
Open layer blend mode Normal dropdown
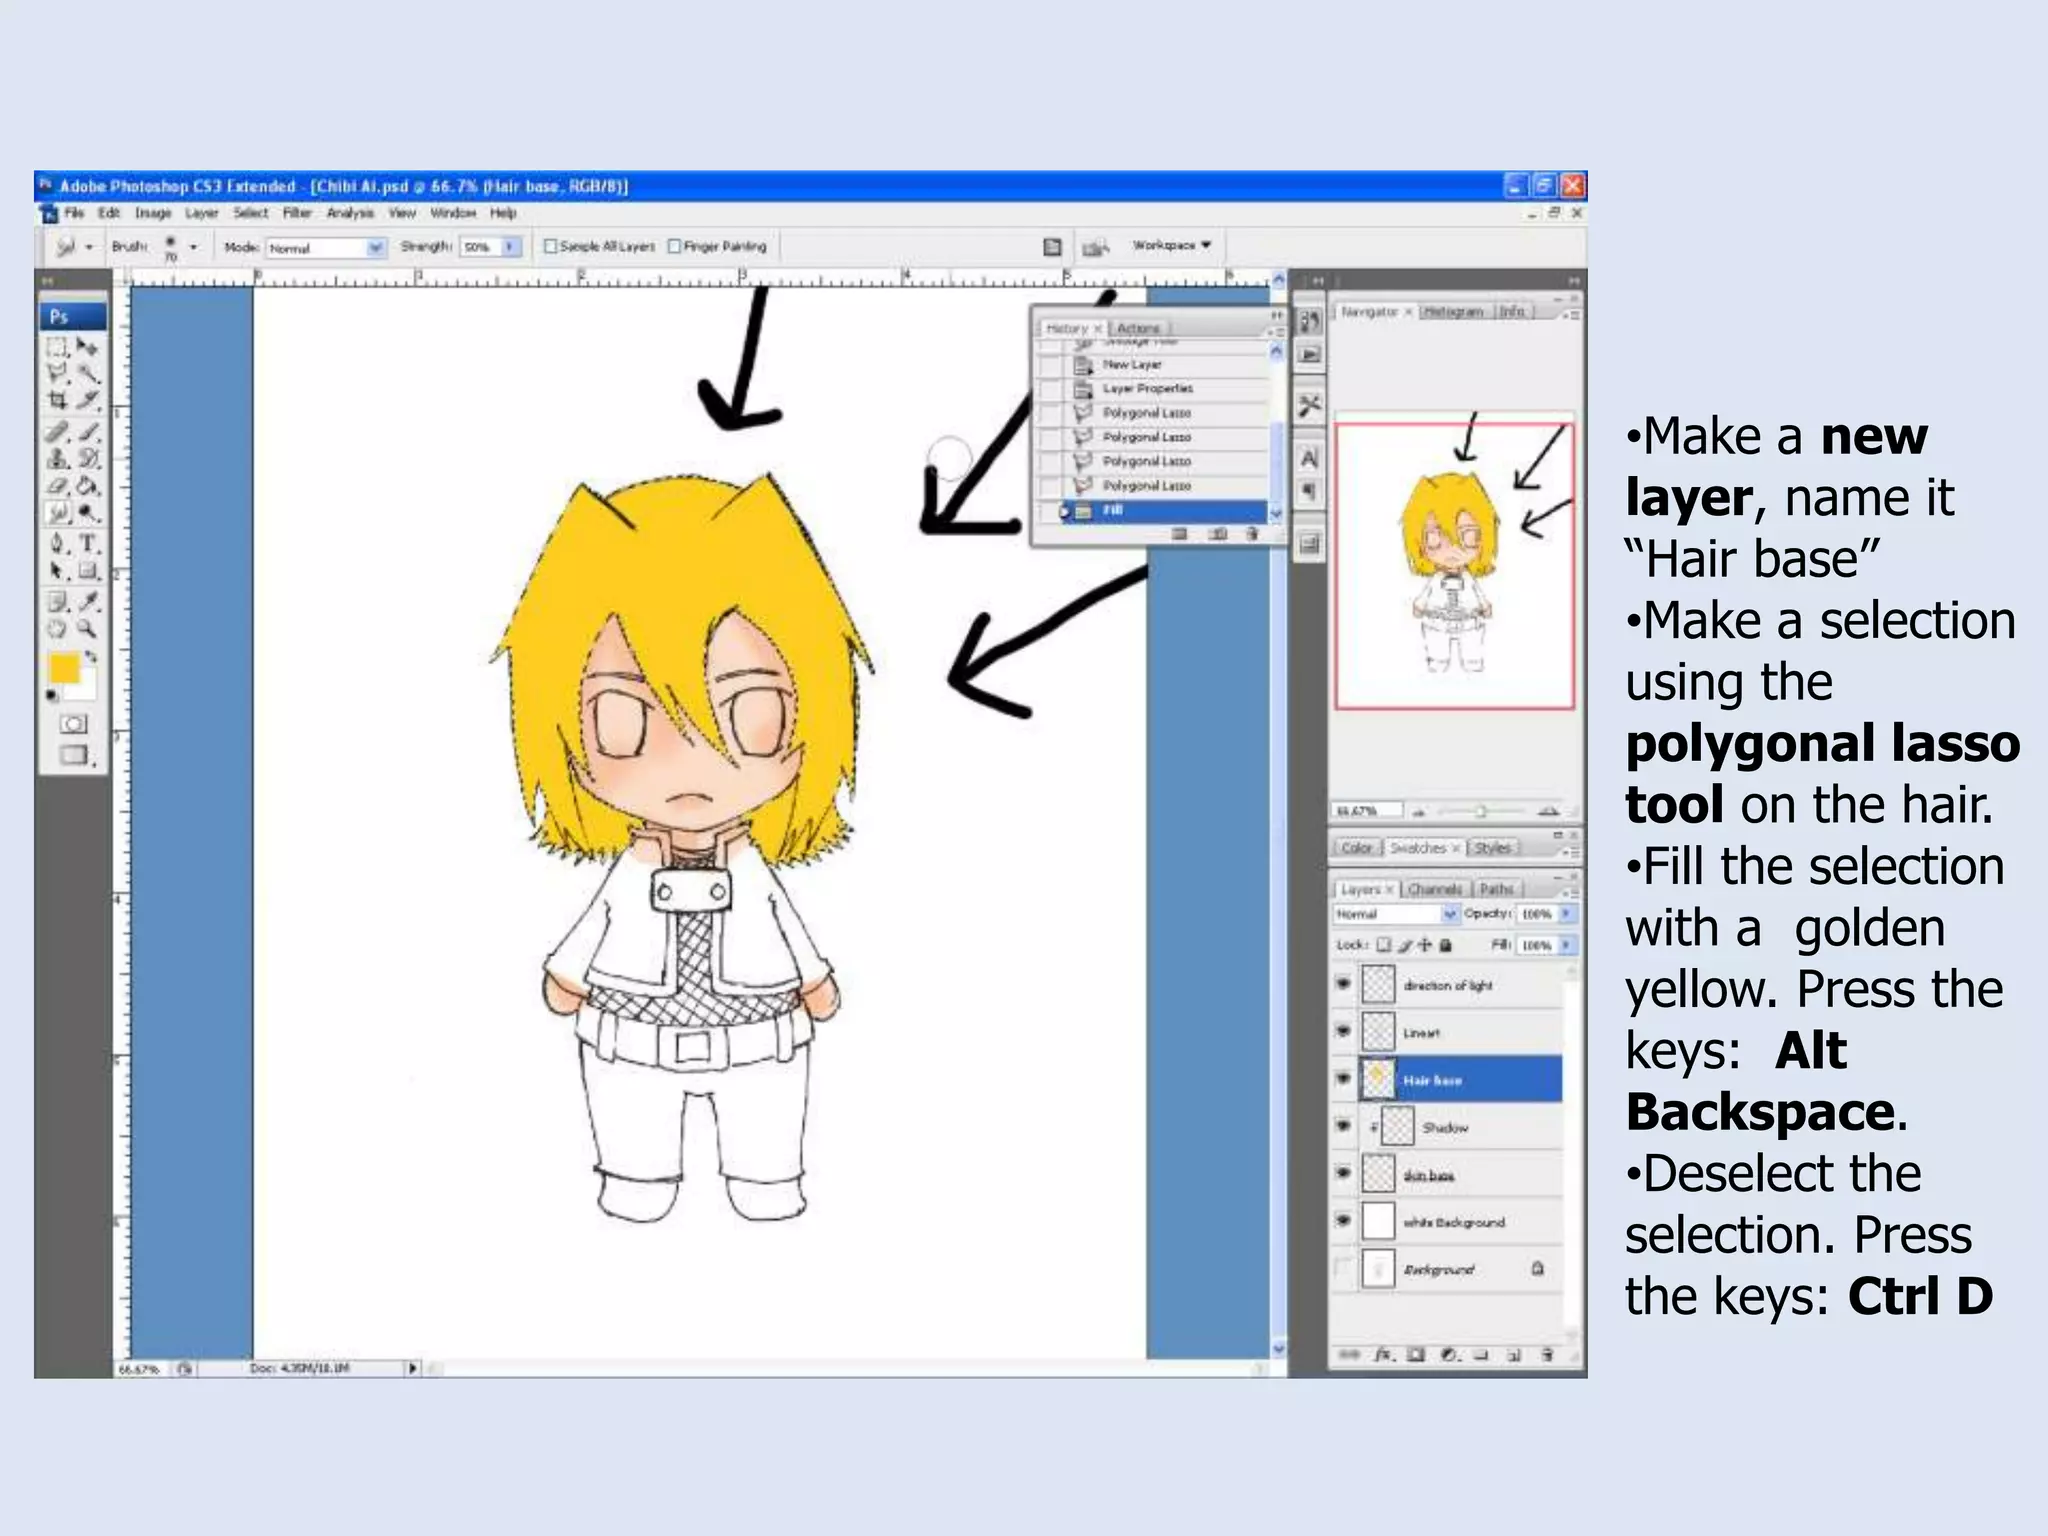point(1396,914)
